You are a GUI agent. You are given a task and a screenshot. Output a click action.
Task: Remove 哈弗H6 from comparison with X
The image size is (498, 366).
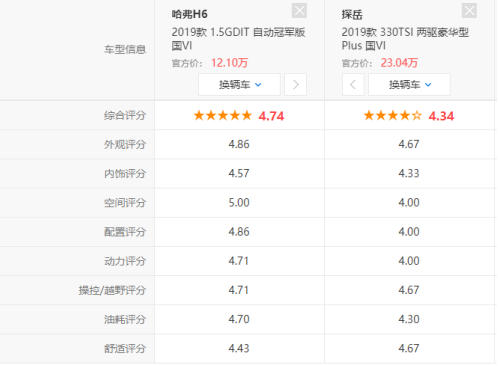tap(299, 11)
